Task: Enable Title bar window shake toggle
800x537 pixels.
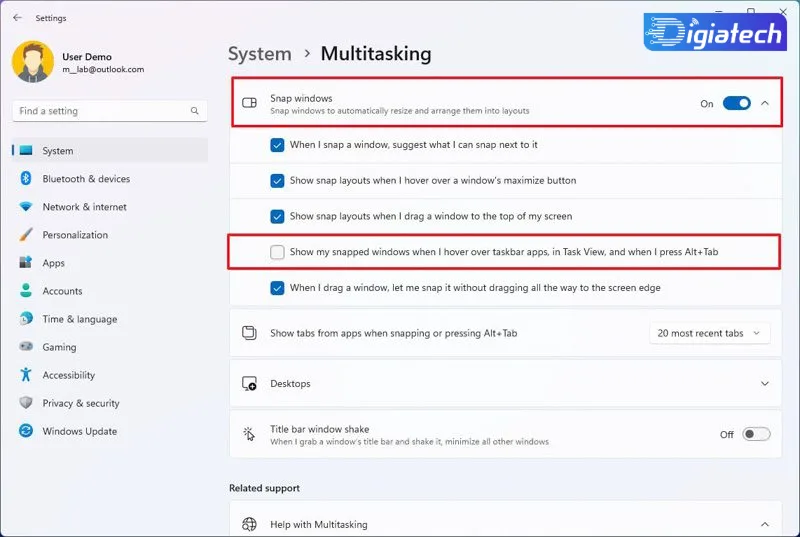Action: point(756,434)
